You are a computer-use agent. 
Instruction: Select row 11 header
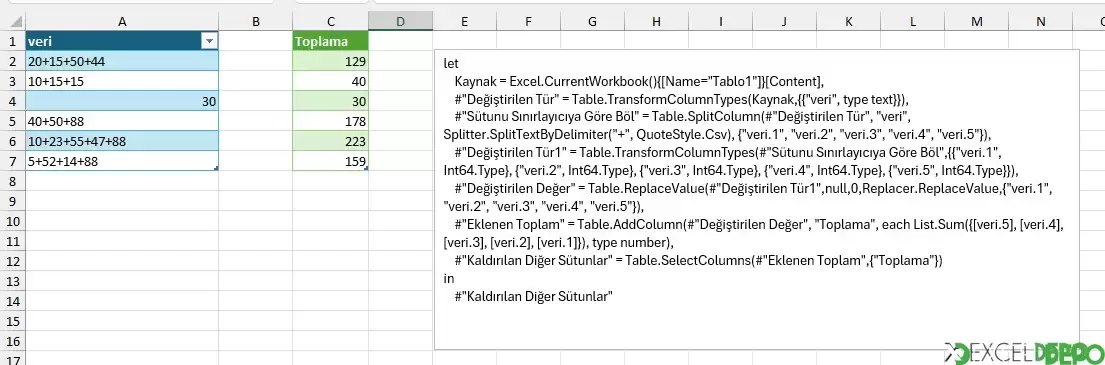pyautogui.click(x=12, y=242)
